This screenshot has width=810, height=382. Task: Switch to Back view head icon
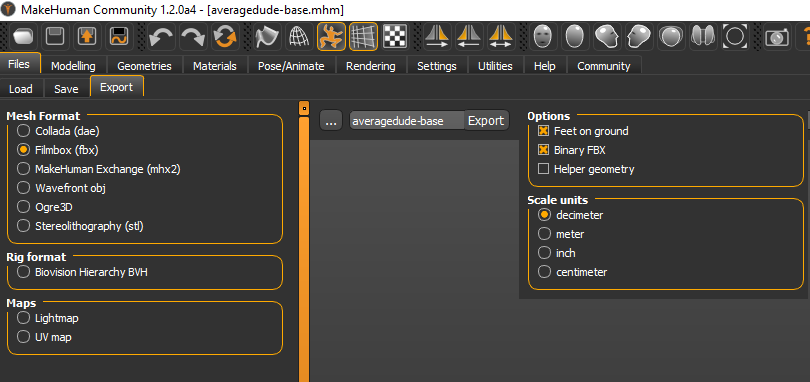tap(575, 37)
